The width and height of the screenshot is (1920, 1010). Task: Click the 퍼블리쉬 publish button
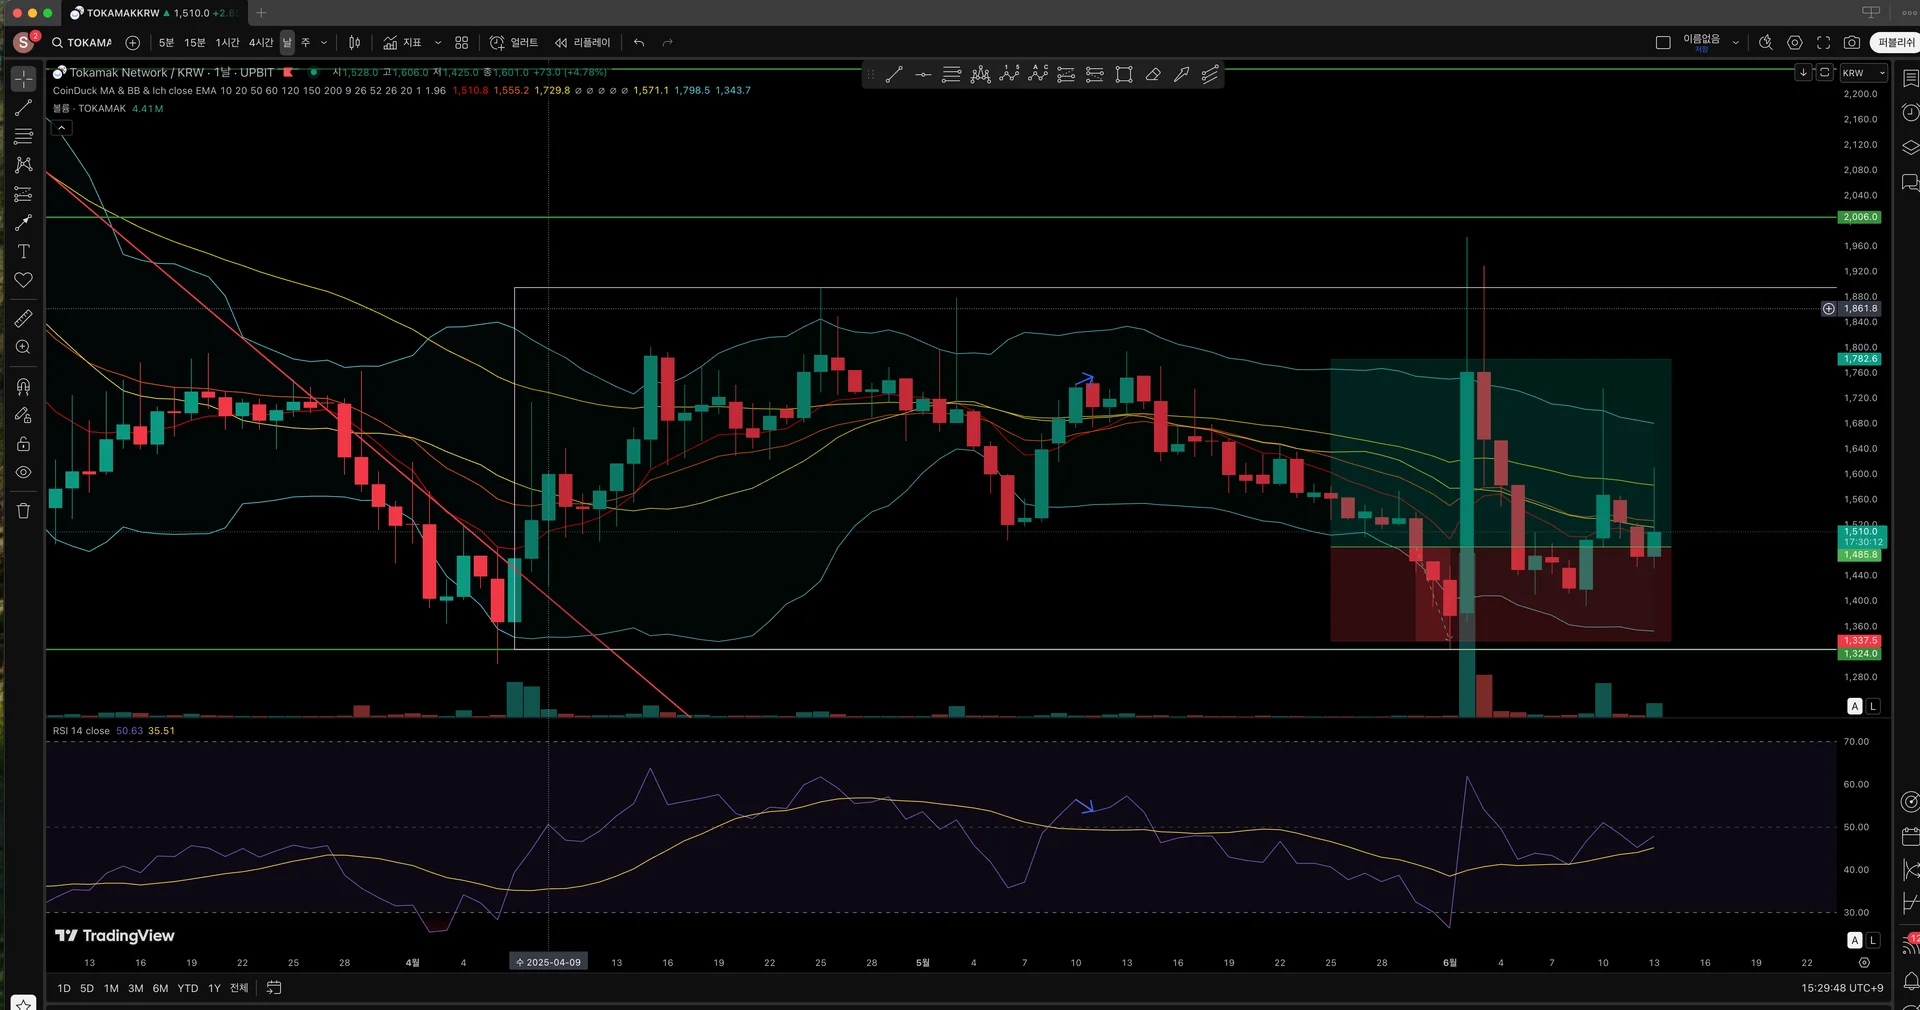point(1895,42)
